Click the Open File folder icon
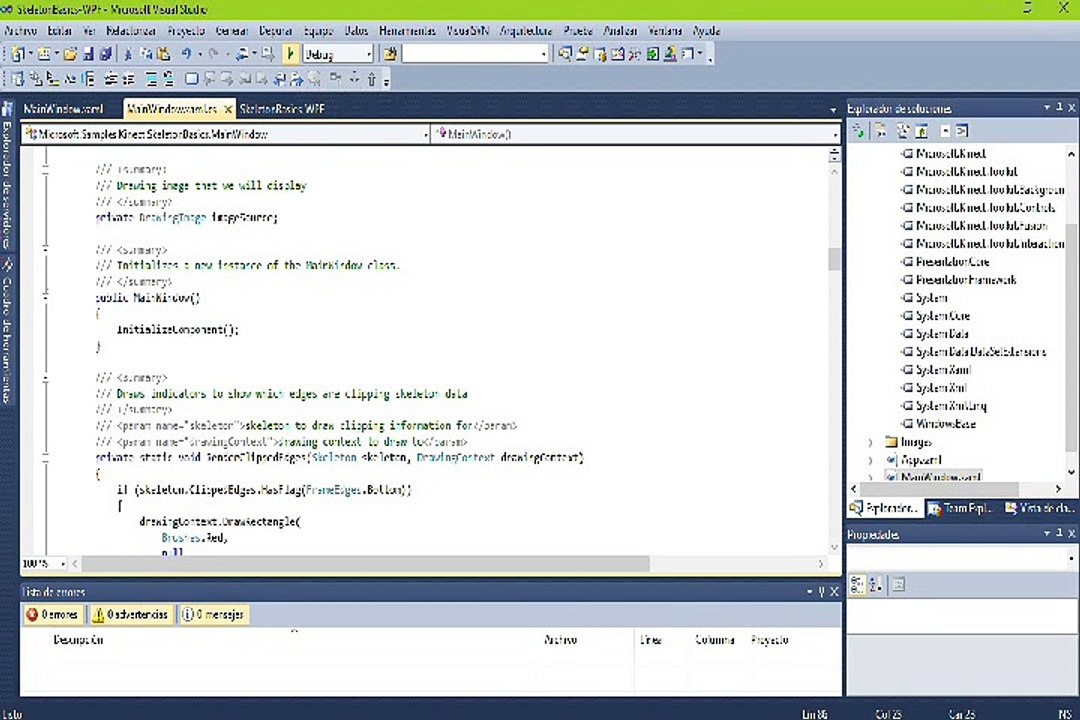The width and height of the screenshot is (1080, 720). pos(71,54)
